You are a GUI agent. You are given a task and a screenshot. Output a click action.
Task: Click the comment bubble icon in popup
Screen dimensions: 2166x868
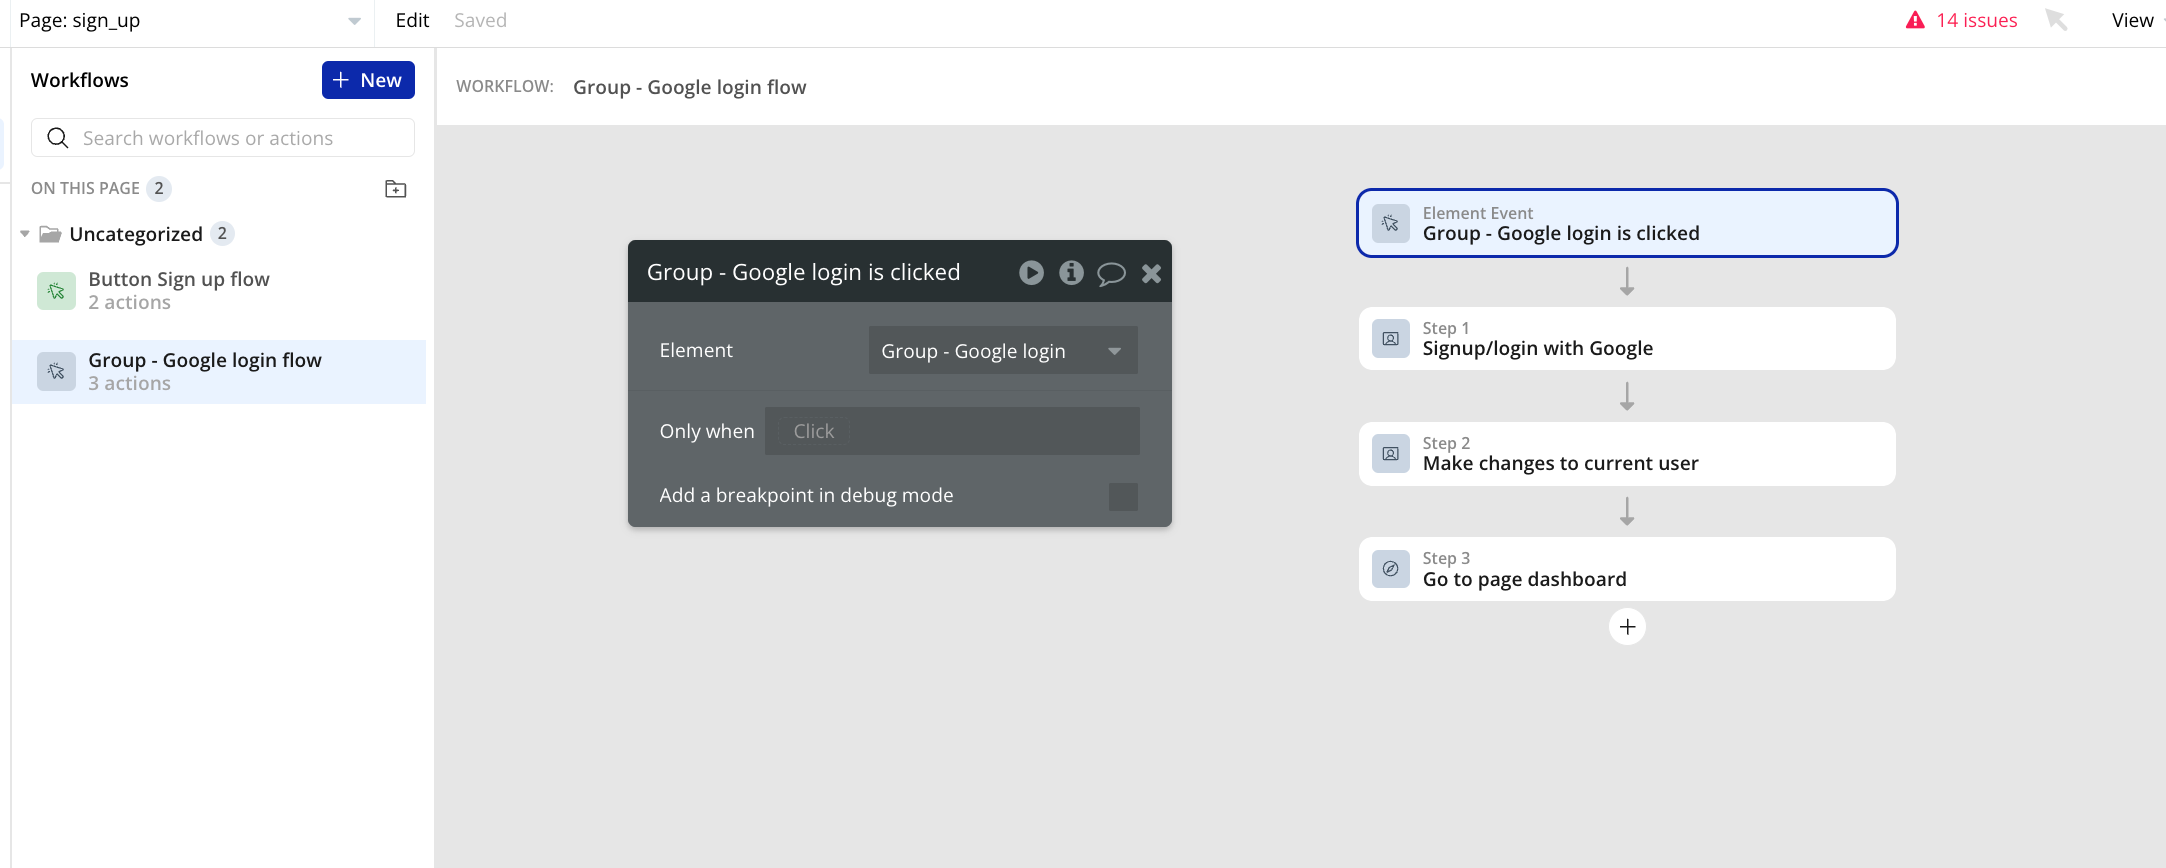[x=1111, y=273]
